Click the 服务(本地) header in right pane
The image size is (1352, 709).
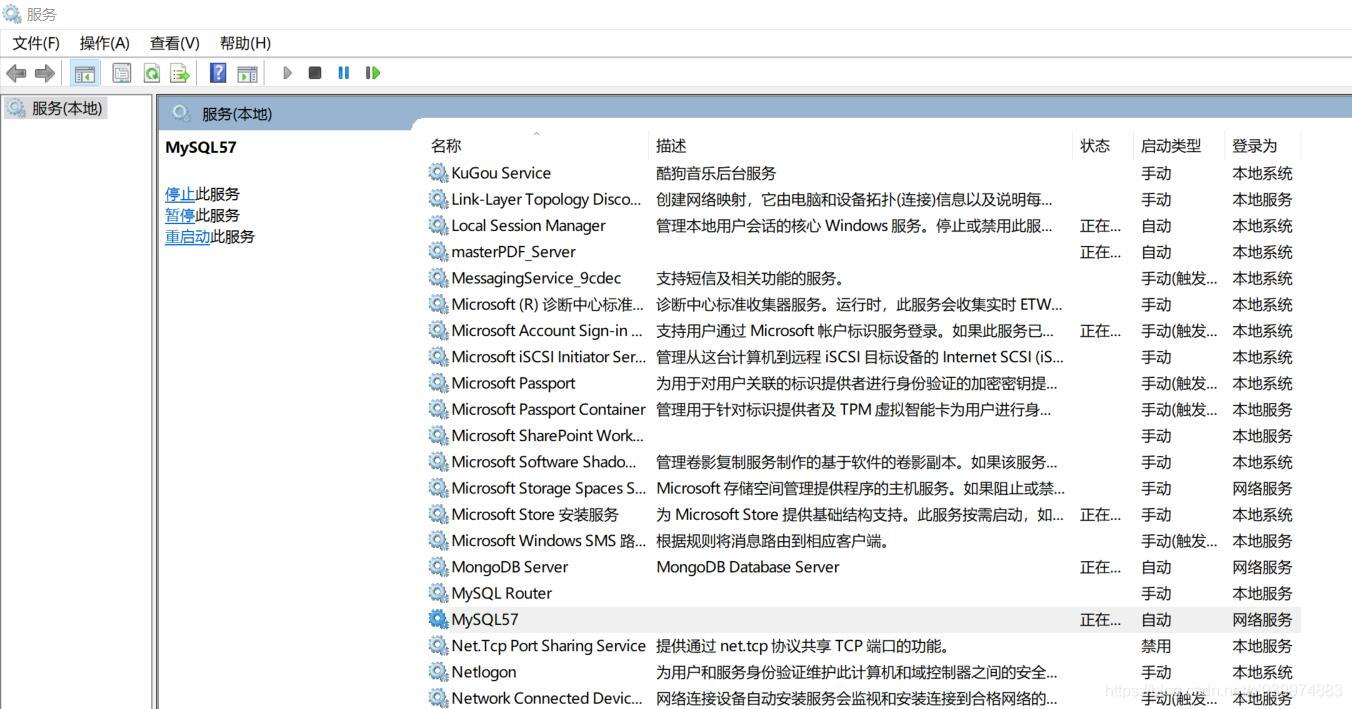click(x=237, y=114)
